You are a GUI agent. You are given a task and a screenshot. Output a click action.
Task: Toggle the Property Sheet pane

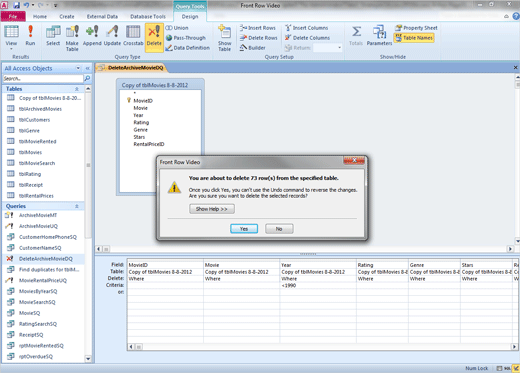click(416, 28)
